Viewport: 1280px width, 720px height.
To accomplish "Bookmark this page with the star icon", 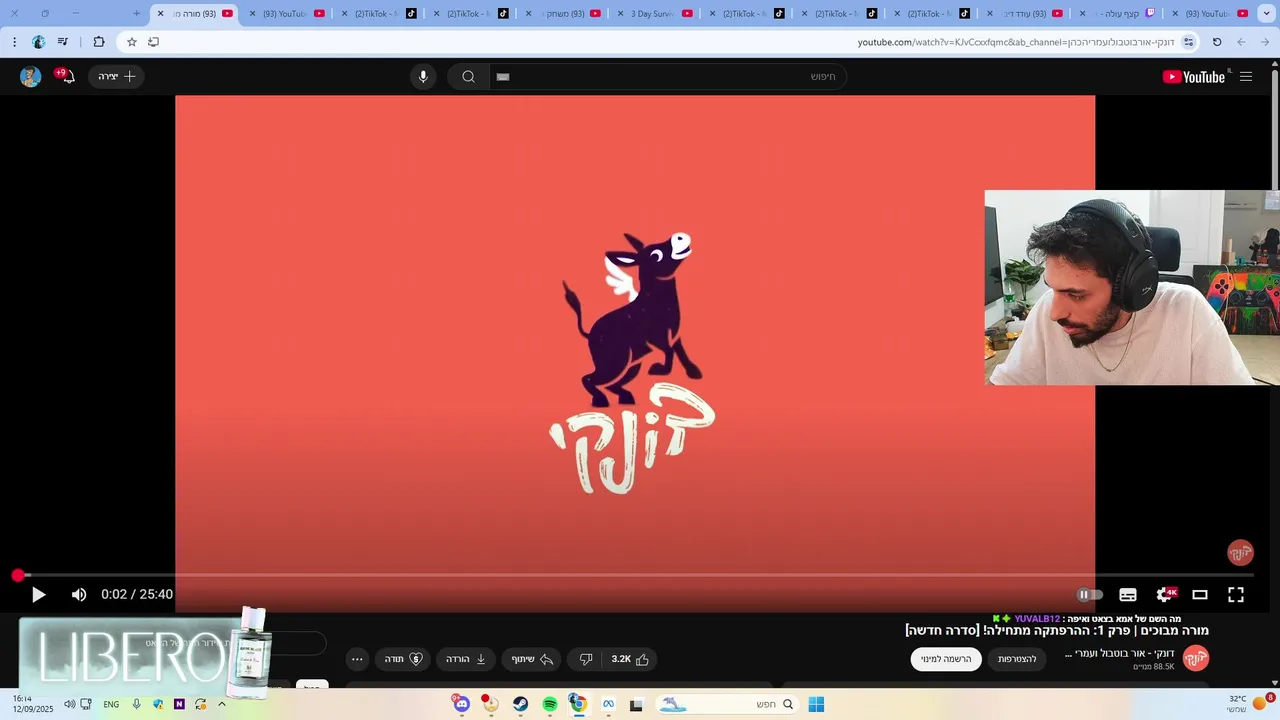I will tap(131, 42).
